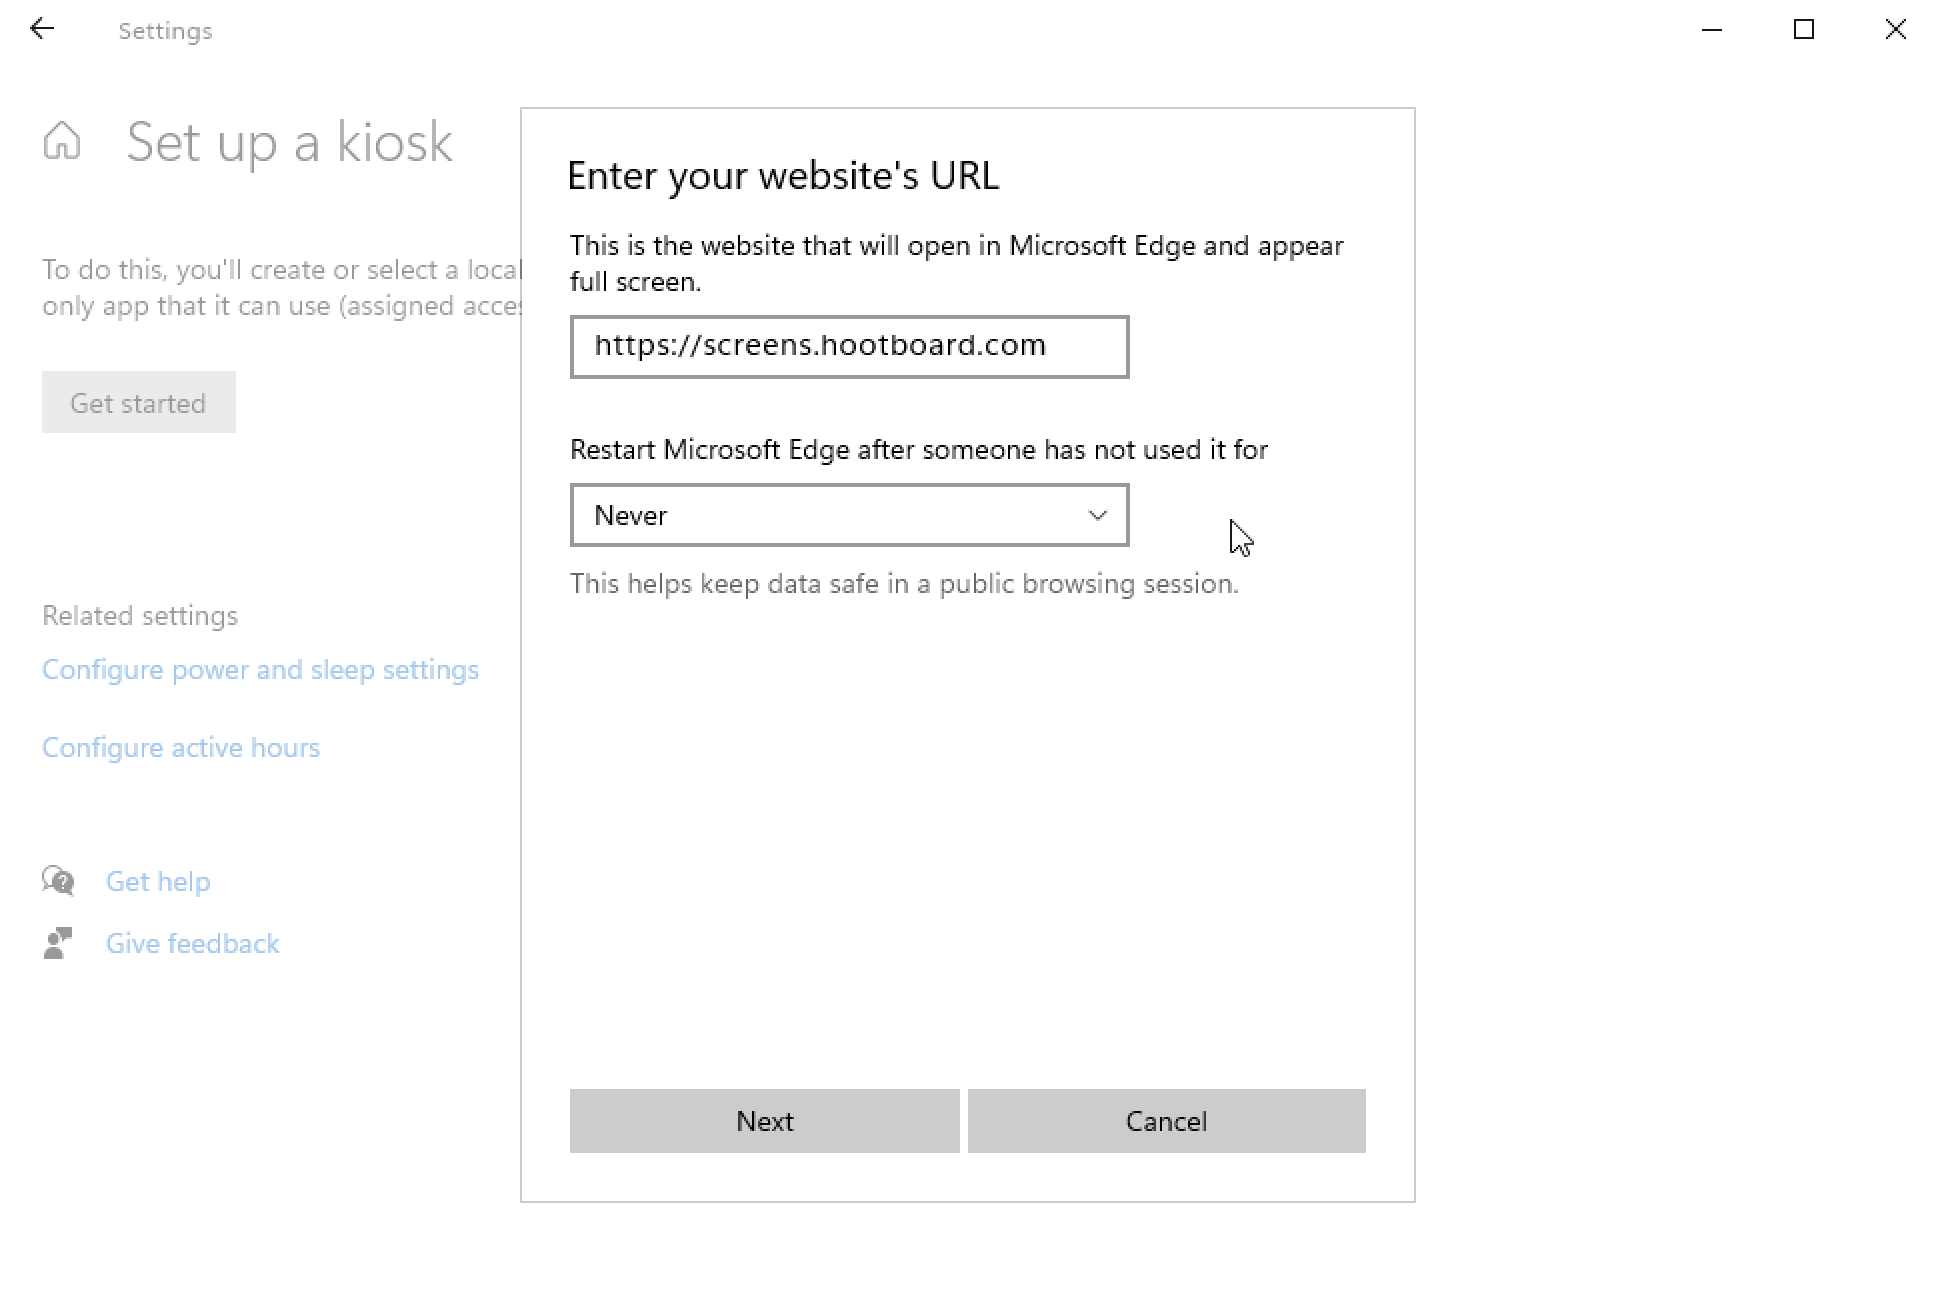The height and width of the screenshot is (1308, 1939).
Task: Click the Settings window title text
Action: (165, 31)
